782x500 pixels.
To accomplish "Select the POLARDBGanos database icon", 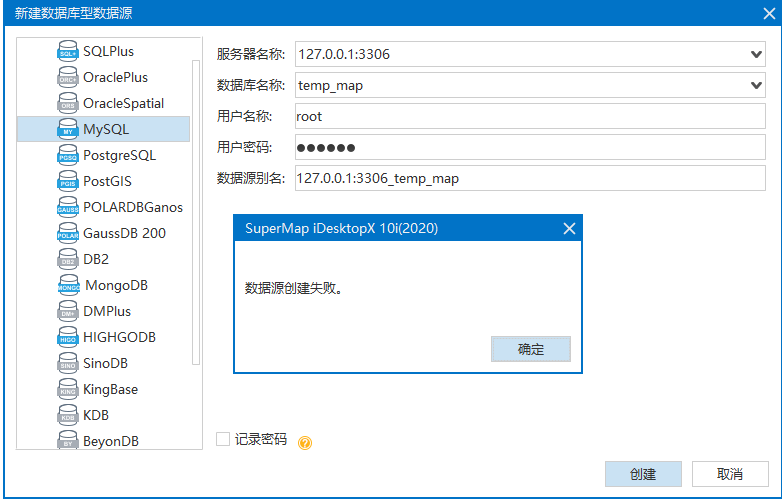I will (68, 207).
